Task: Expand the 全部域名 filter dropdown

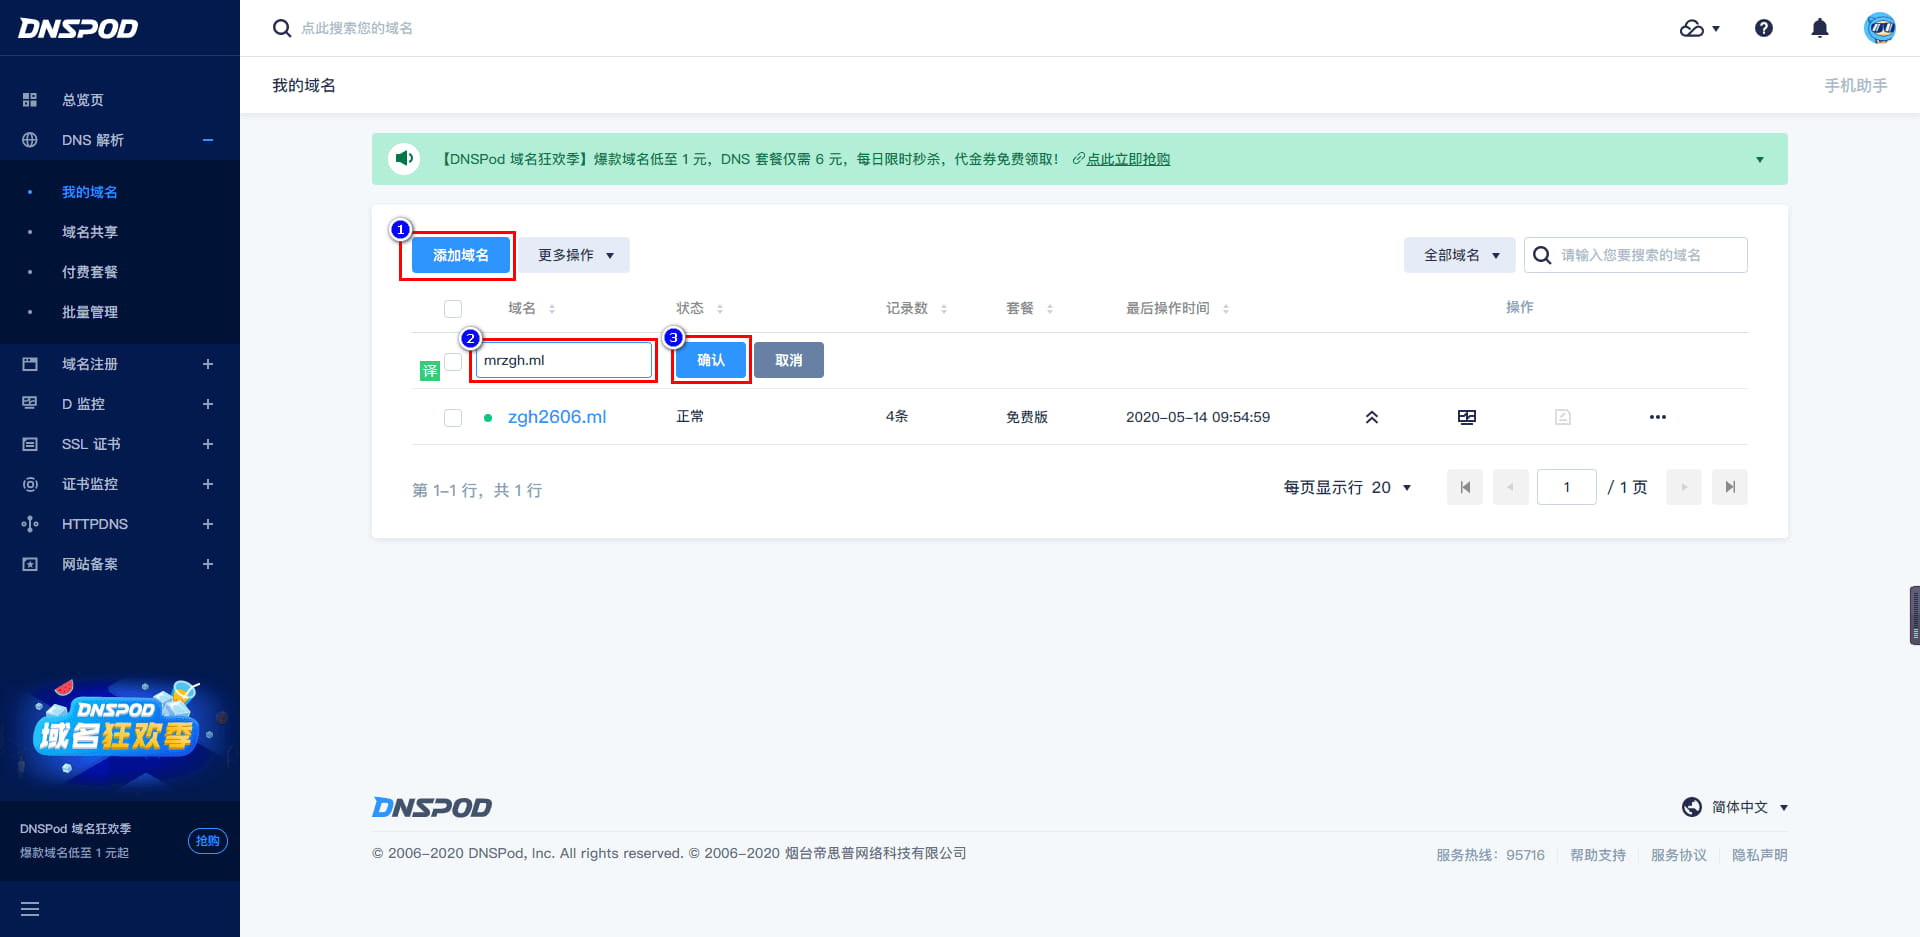Action: (1460, 255)
